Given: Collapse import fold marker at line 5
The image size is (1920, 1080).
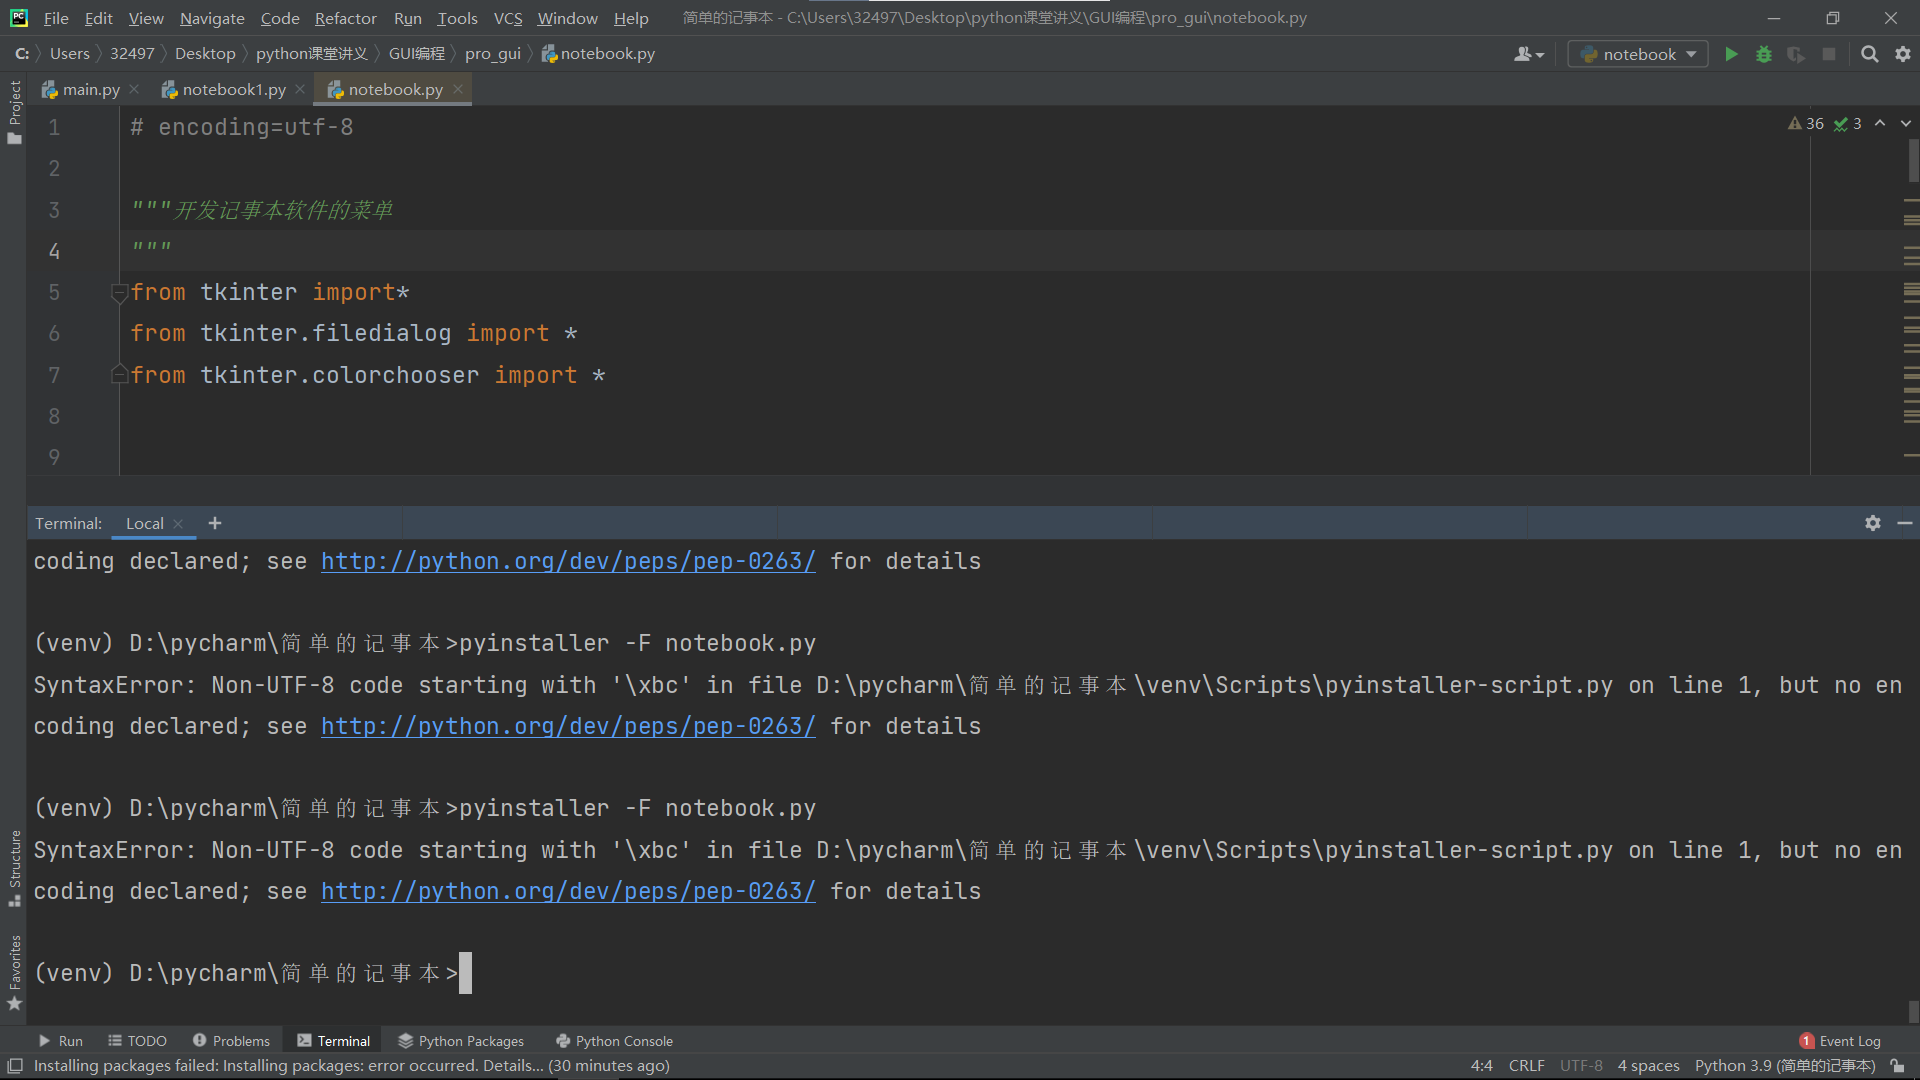Looking at the screenshot, I should click(119, 293).
